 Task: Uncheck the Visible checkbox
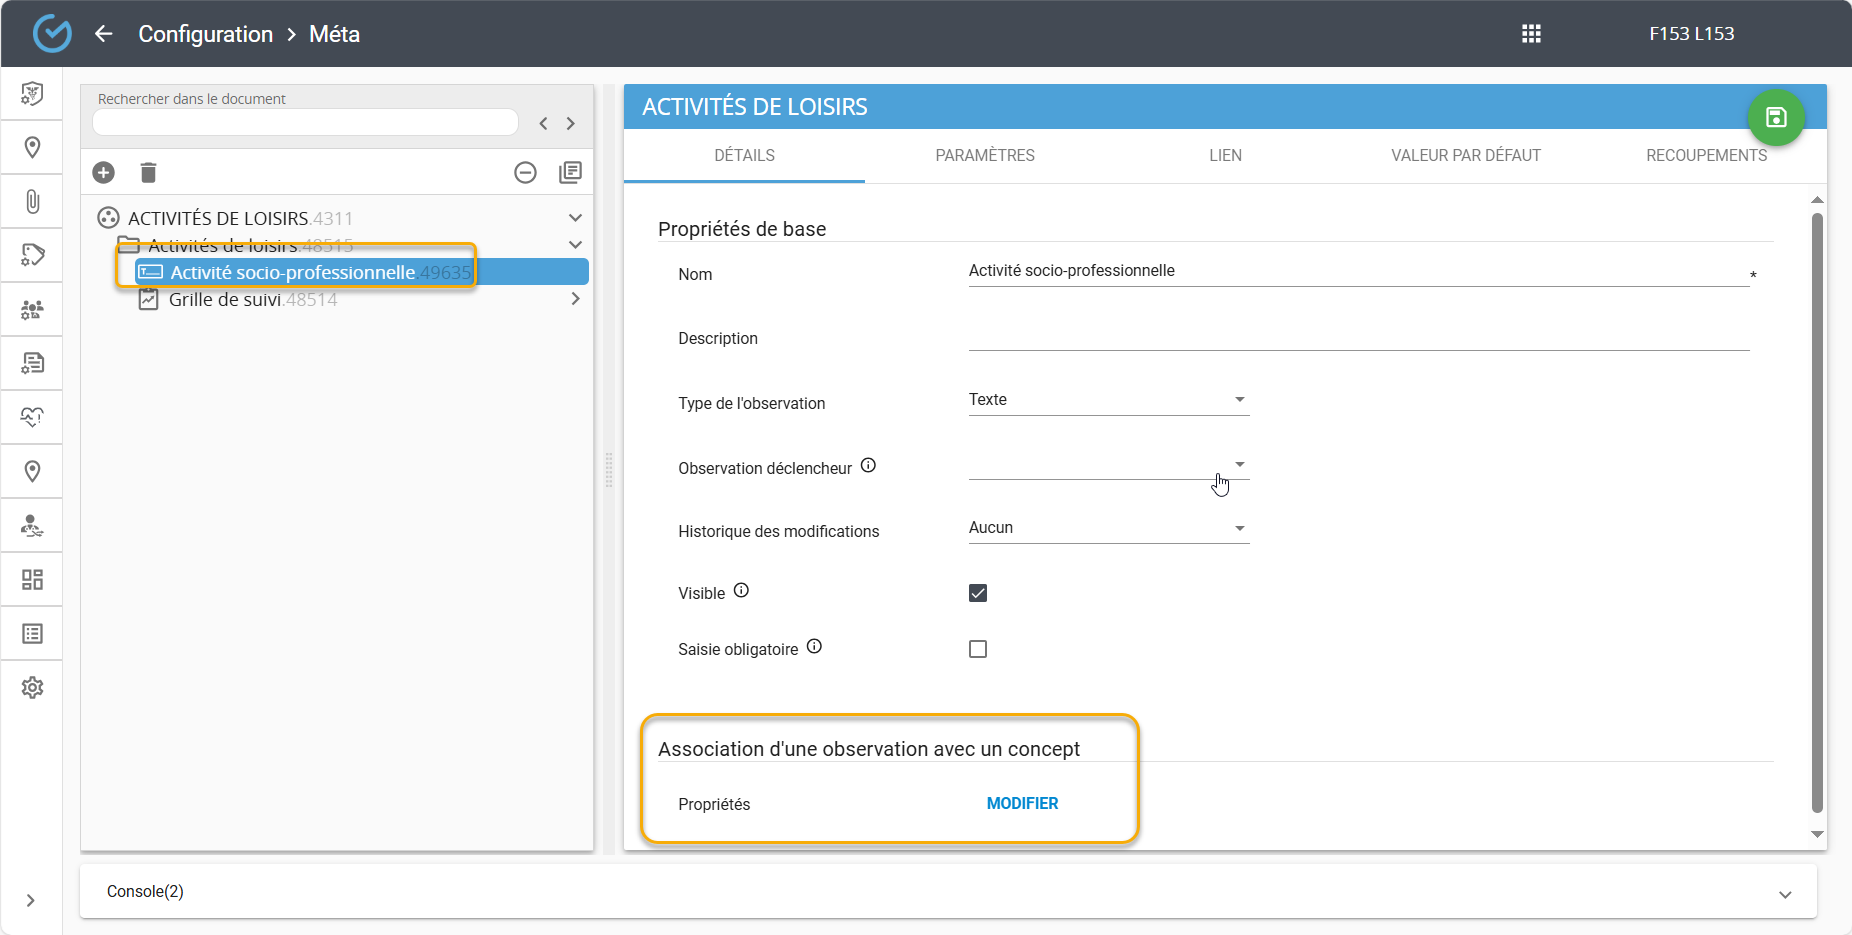click(978, 593)
